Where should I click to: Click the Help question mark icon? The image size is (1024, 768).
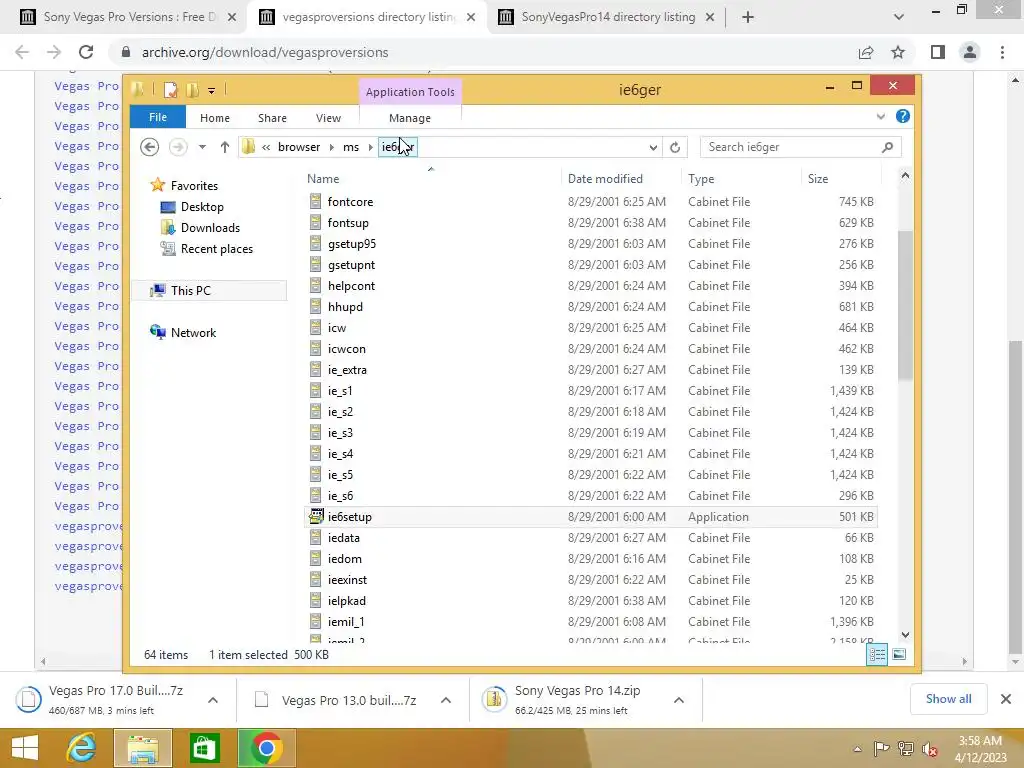[903, 116]
